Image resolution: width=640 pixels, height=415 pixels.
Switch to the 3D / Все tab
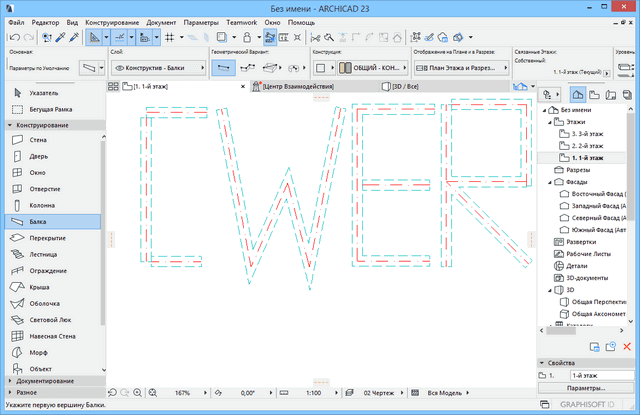coord(415,87)
